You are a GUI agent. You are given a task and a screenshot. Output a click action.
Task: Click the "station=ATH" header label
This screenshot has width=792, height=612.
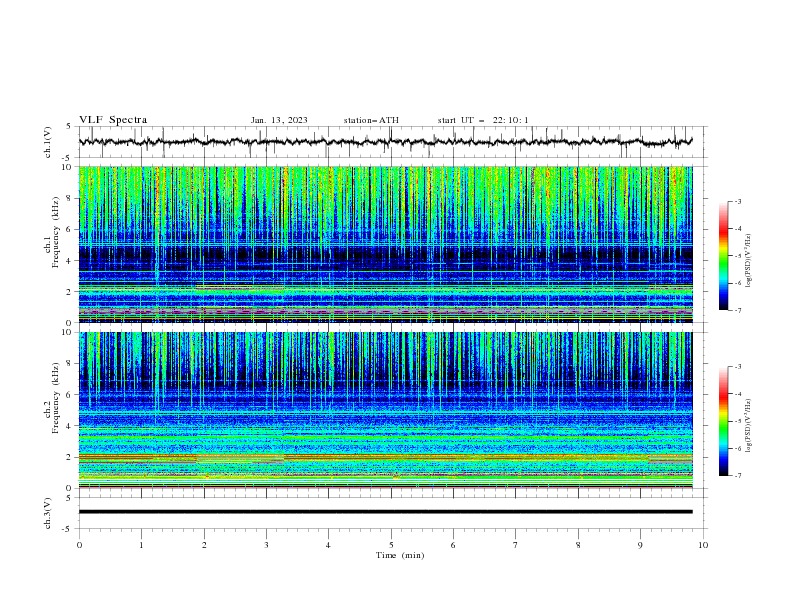[371, 120]
